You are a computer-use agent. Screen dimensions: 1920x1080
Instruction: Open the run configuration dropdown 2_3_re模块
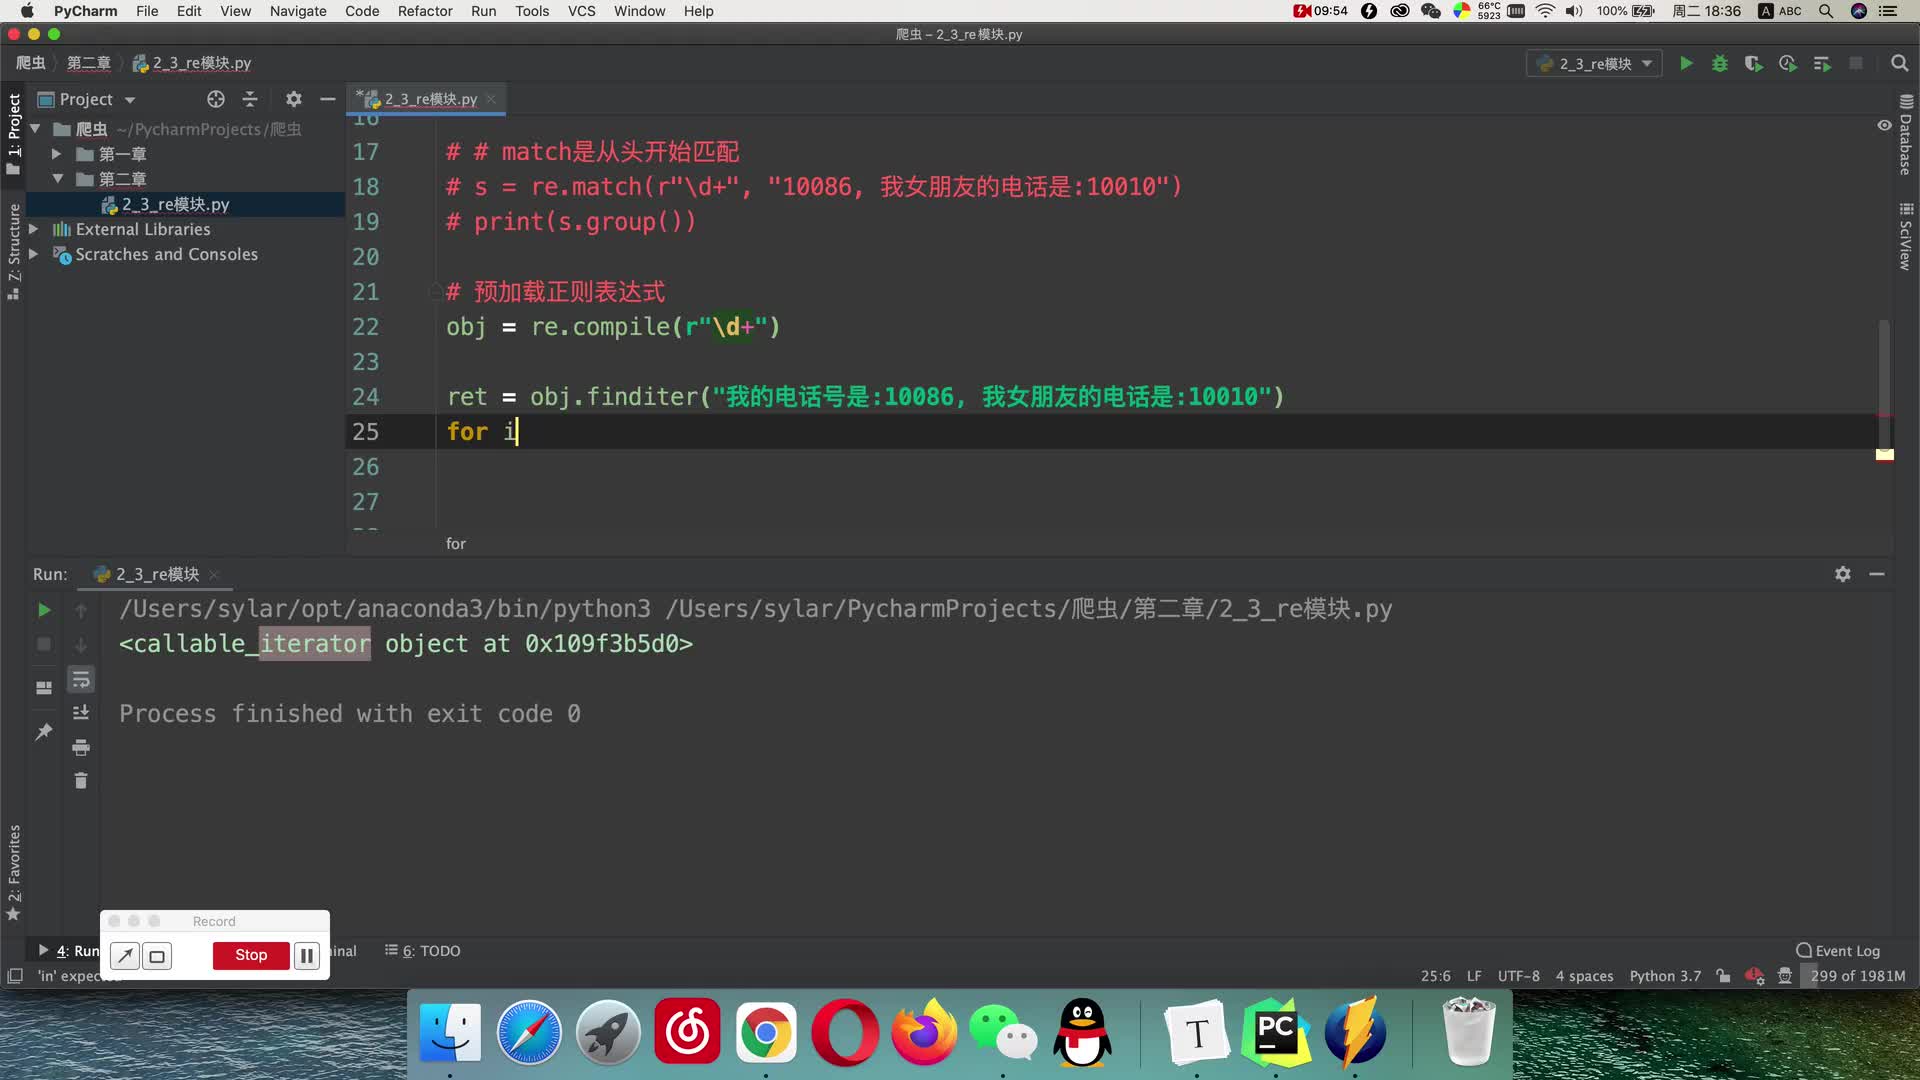pos(1595,64)
